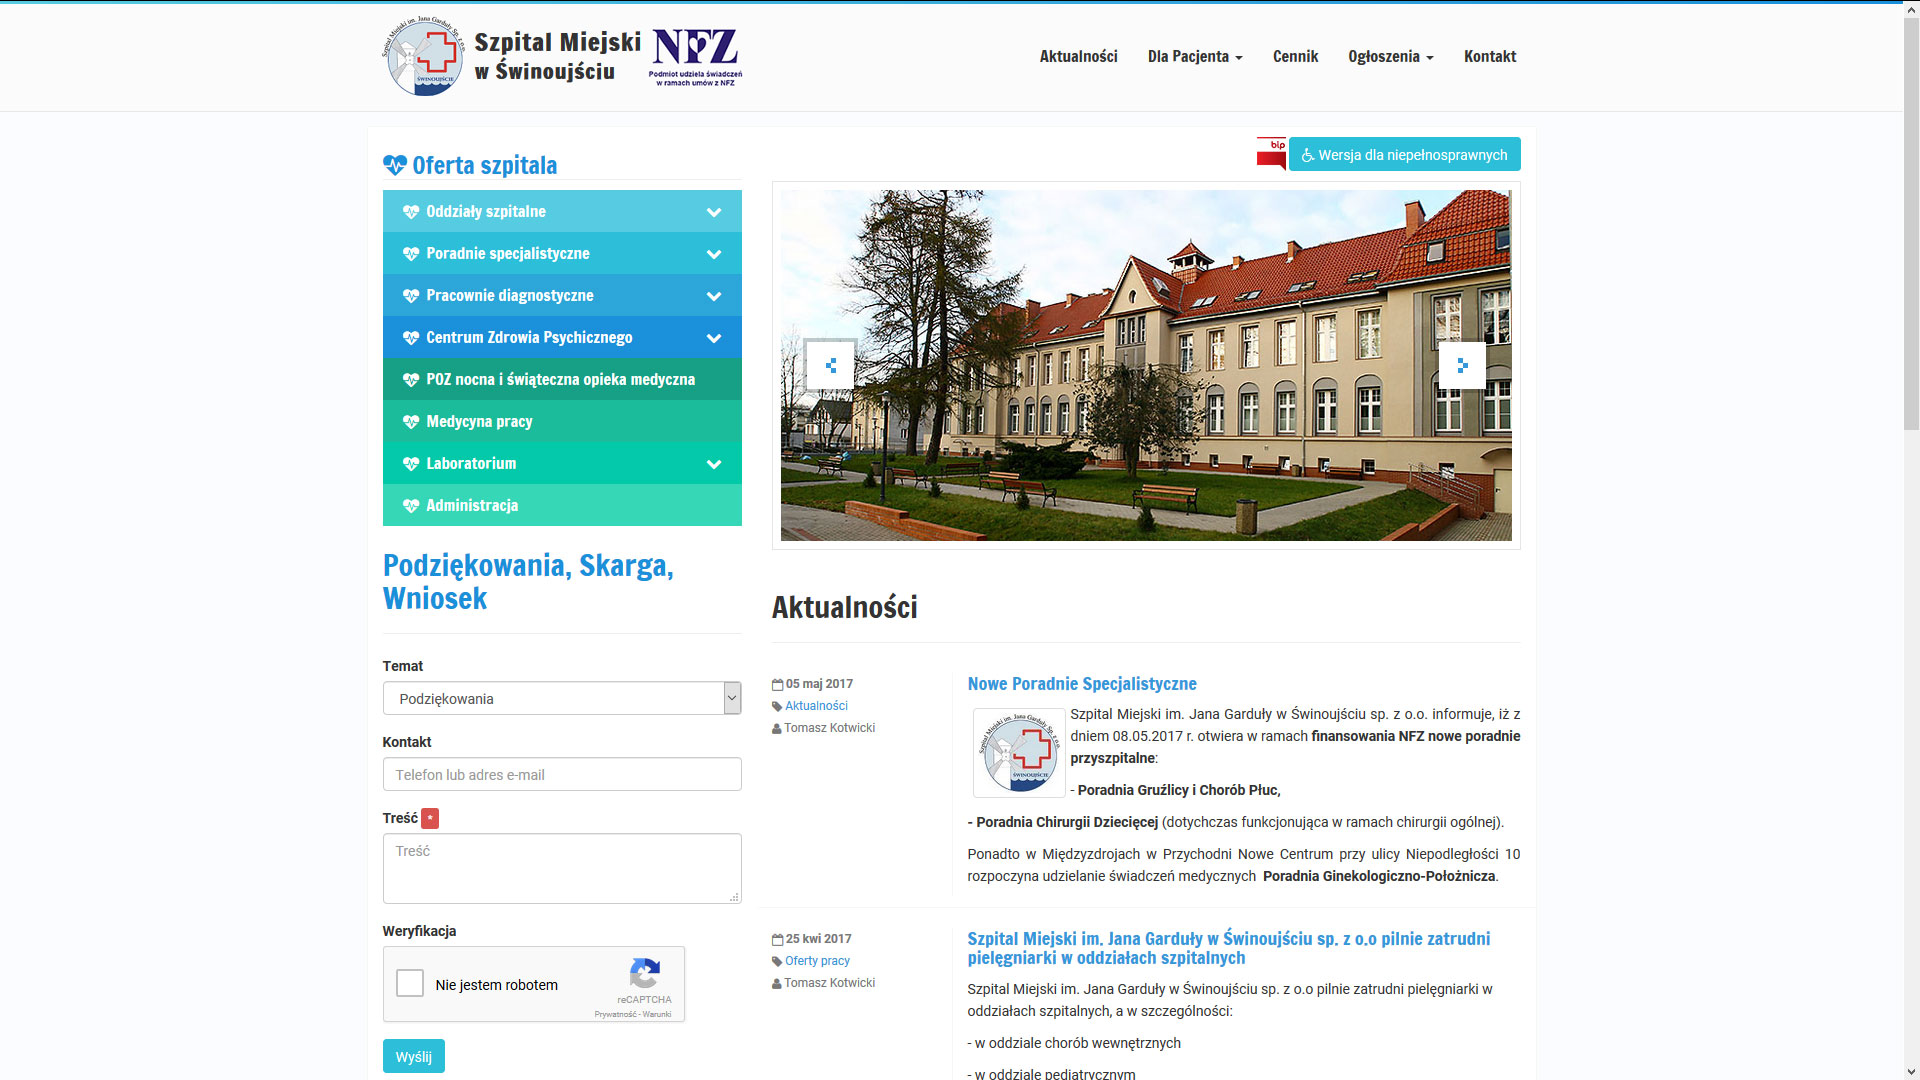Click the NFZ logo in header
Screen dimensions: 1920x1080
pos(695,57)
